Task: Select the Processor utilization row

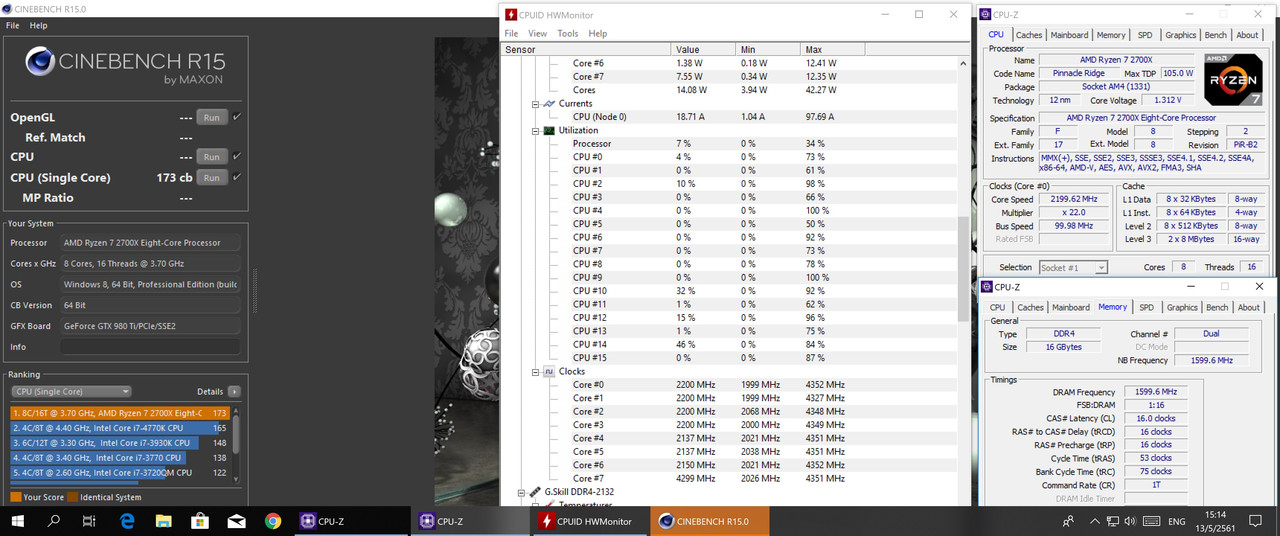Action: point(729,143)
